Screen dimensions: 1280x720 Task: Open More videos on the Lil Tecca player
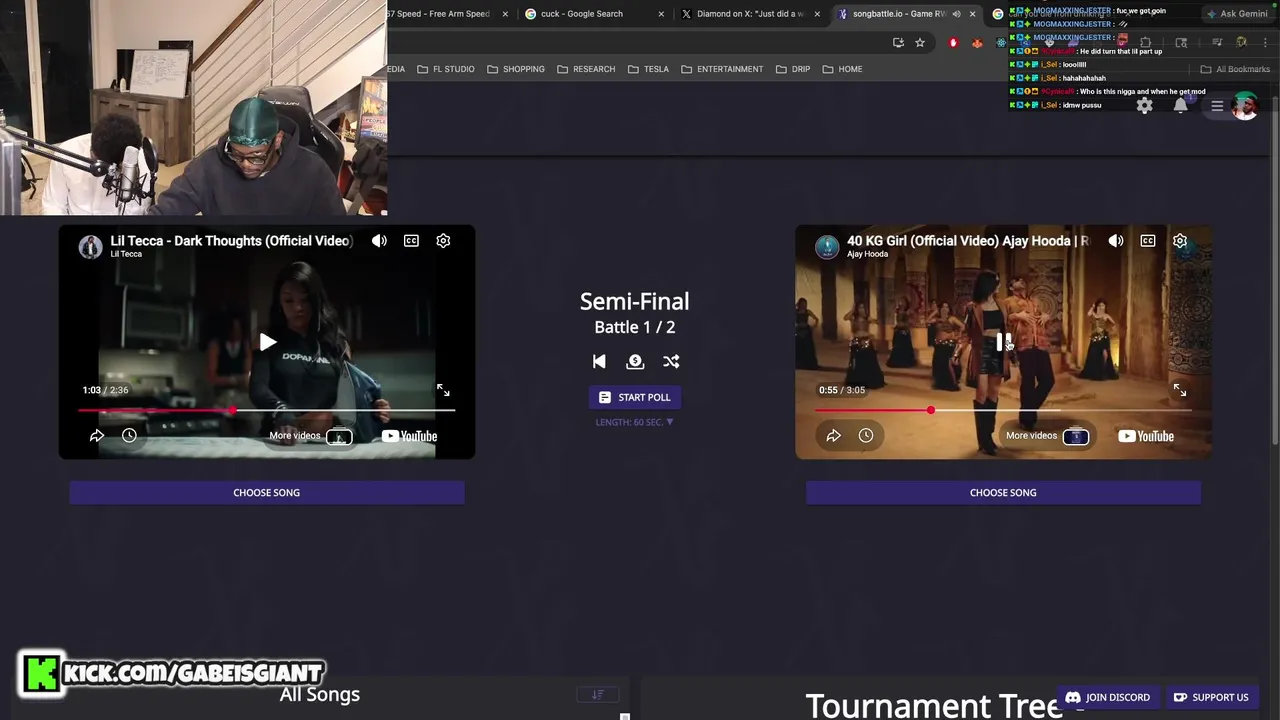311,436
